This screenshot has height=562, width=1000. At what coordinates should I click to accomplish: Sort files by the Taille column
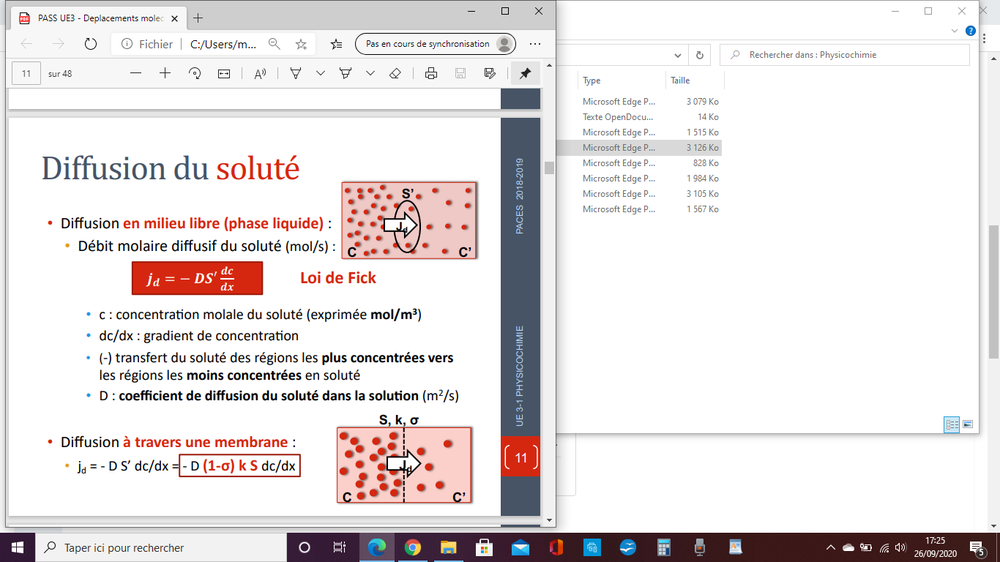(680, 81)
